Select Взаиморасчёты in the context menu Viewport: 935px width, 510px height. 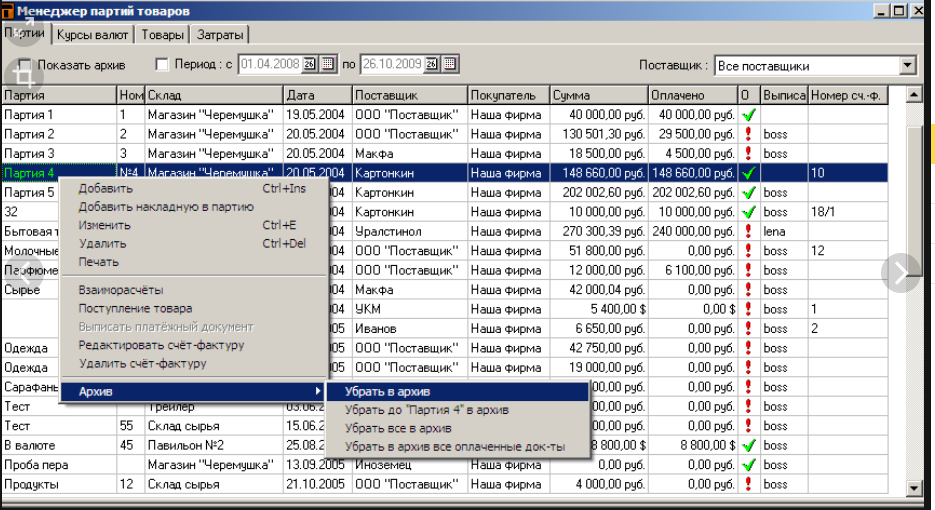tap(121, 290)
